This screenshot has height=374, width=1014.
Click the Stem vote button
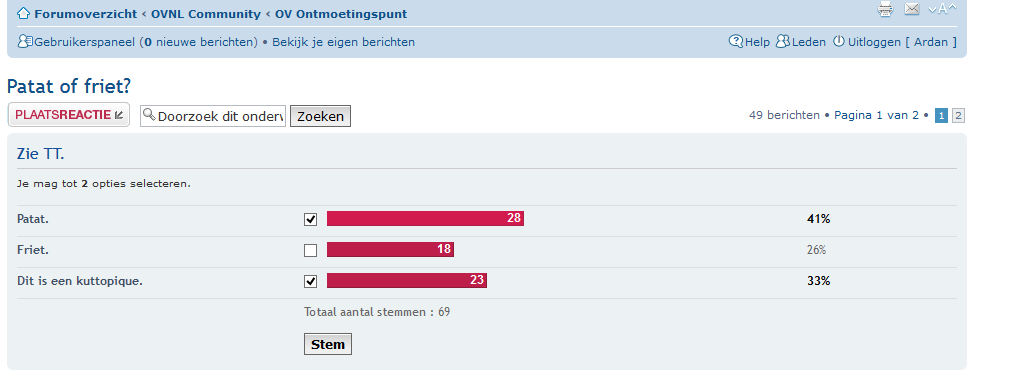point(328,344)
